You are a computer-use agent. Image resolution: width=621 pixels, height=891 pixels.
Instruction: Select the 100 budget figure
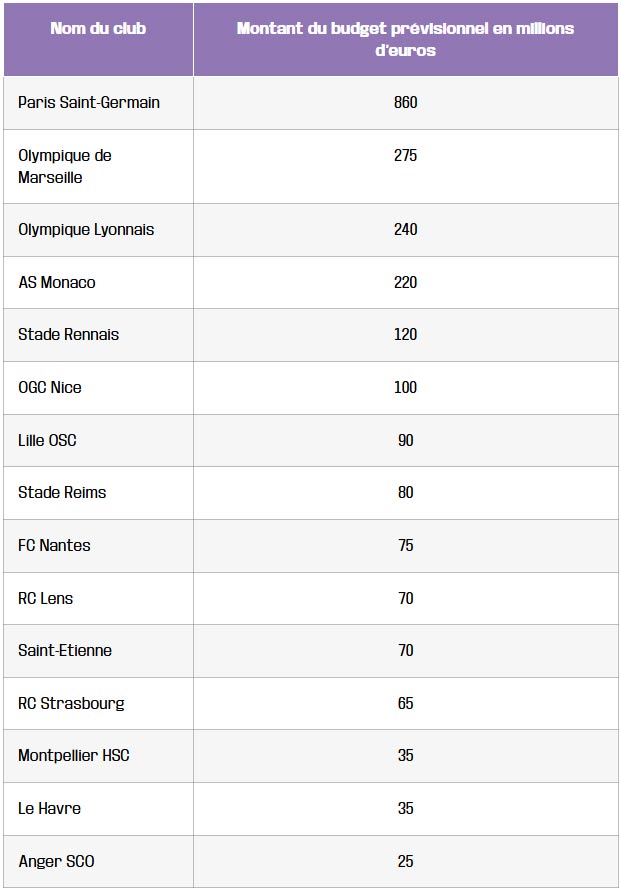coord(405,388)
